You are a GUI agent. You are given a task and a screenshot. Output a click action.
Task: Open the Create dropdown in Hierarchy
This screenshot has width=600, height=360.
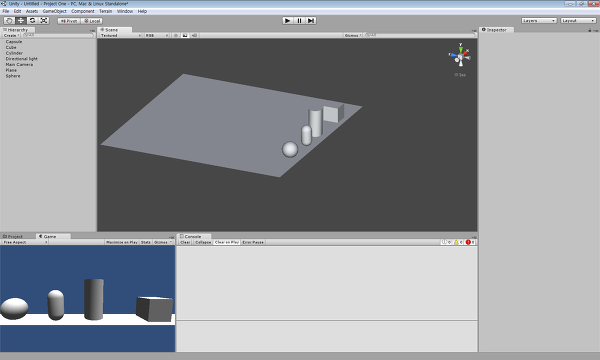[11, 35]
